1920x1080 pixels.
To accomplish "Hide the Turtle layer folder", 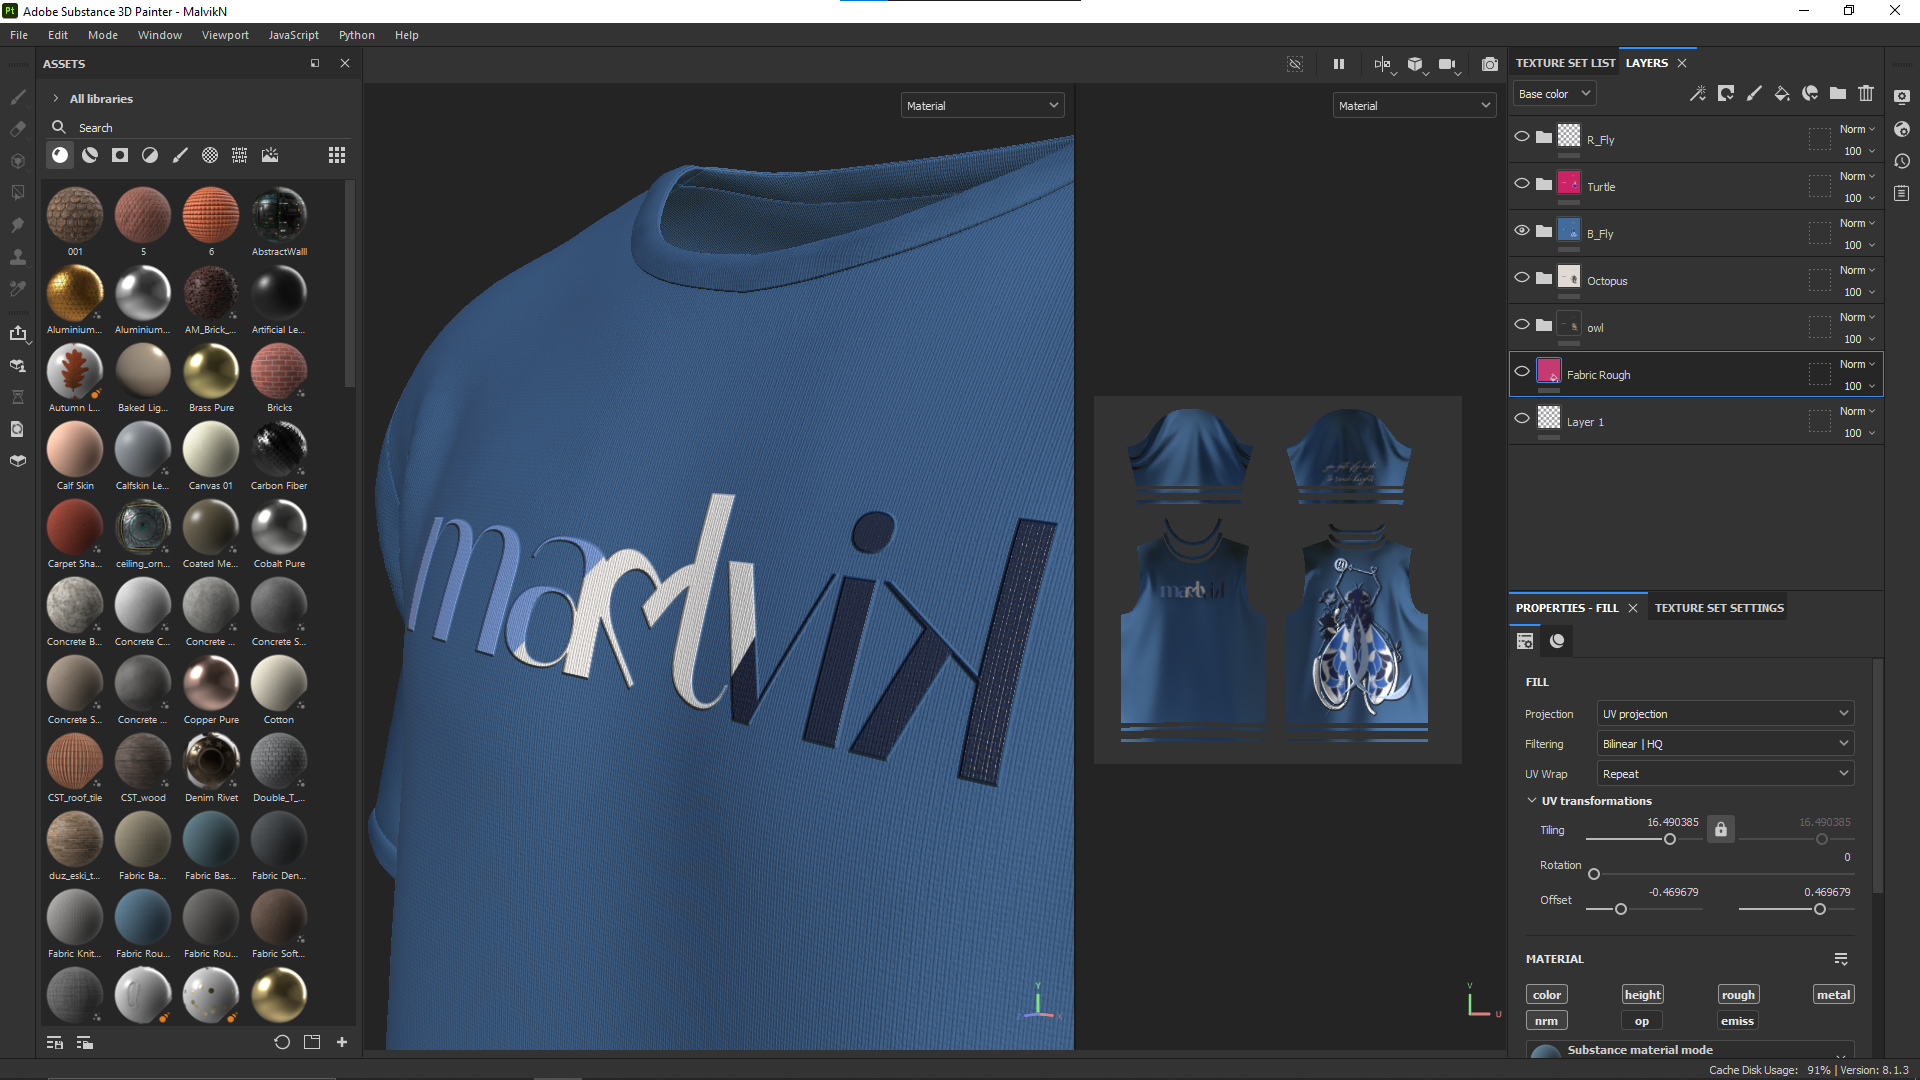I will 1521,184.
